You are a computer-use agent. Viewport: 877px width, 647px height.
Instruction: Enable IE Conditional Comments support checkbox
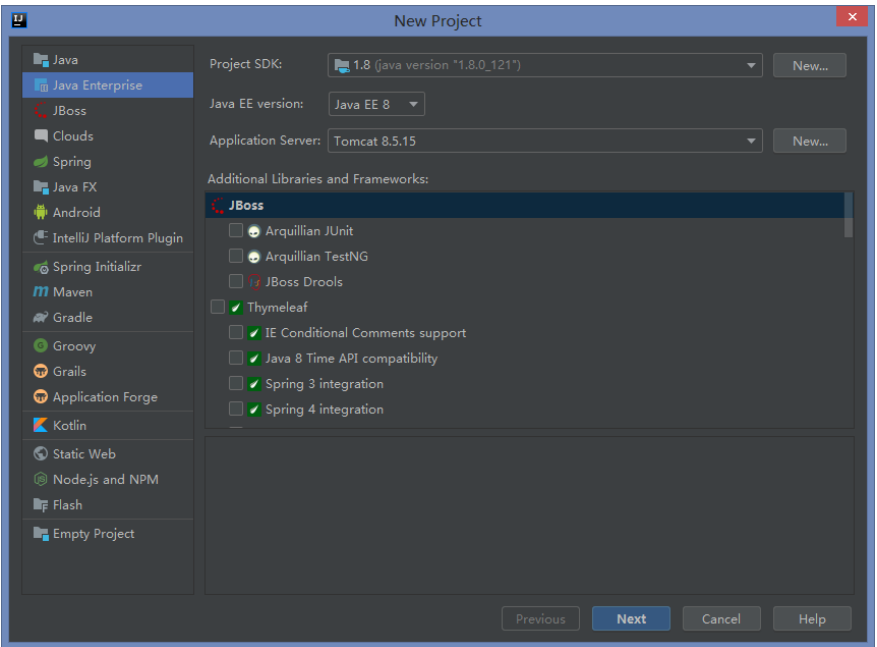coord(236,333)
